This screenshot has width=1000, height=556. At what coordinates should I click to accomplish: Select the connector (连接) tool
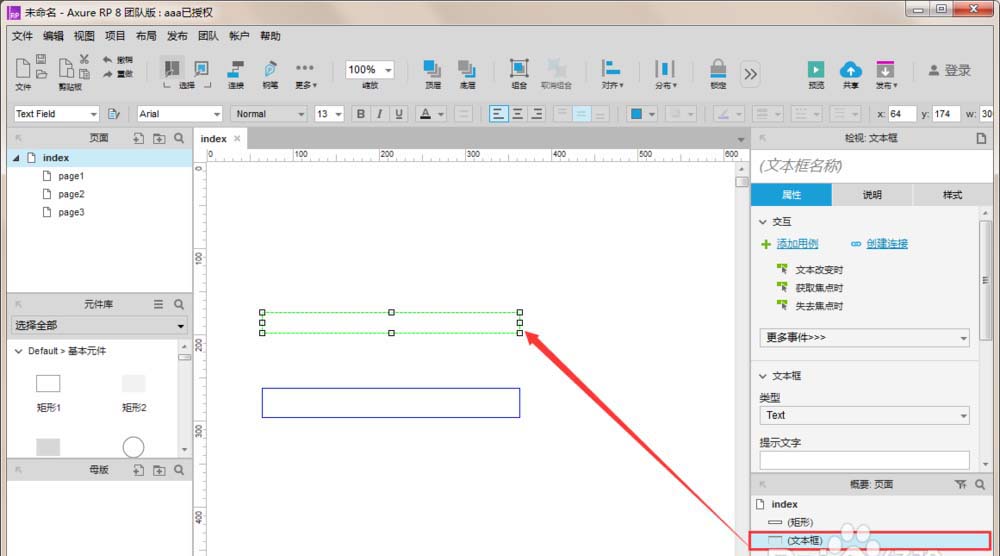236,73
